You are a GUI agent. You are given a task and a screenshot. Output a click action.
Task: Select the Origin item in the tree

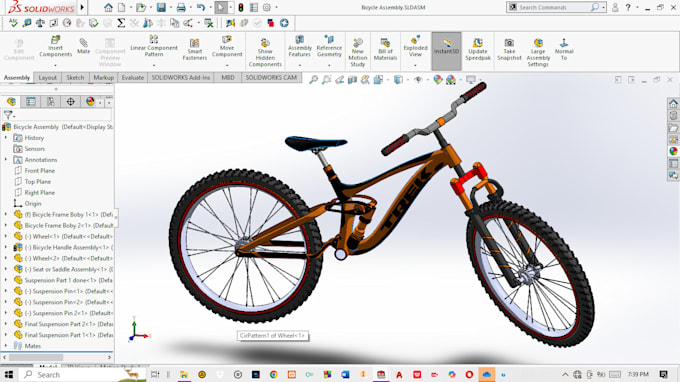point(33,203)
